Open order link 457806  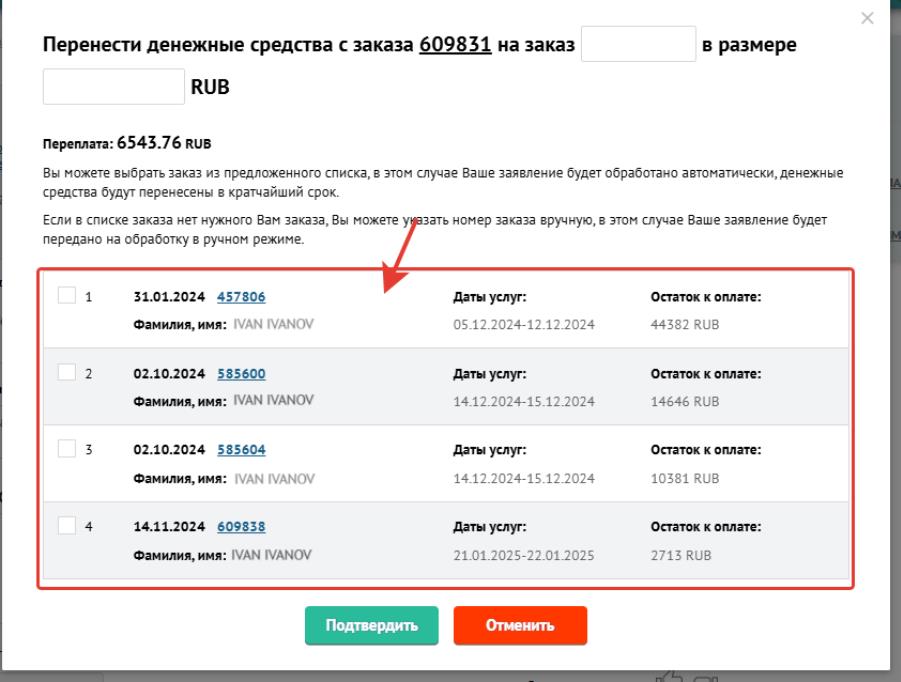click(241, 297)
